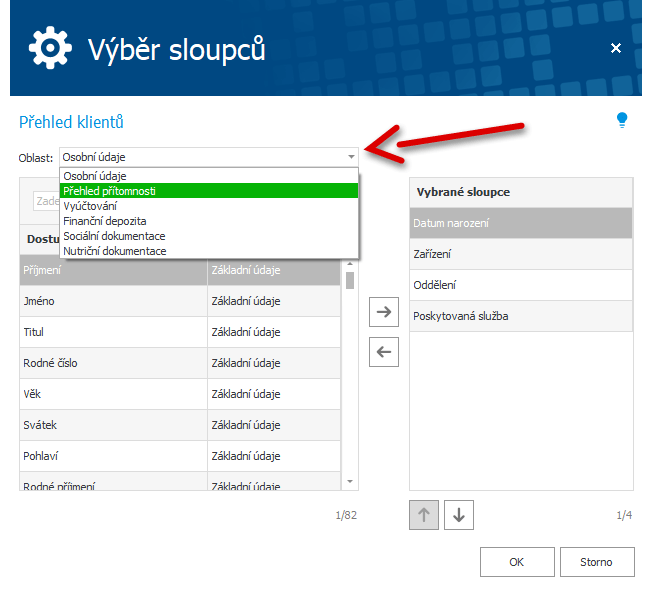Close the Výběr sloupců dialog
This screenshot has width=652, height=593.
(x=615, y=48)
